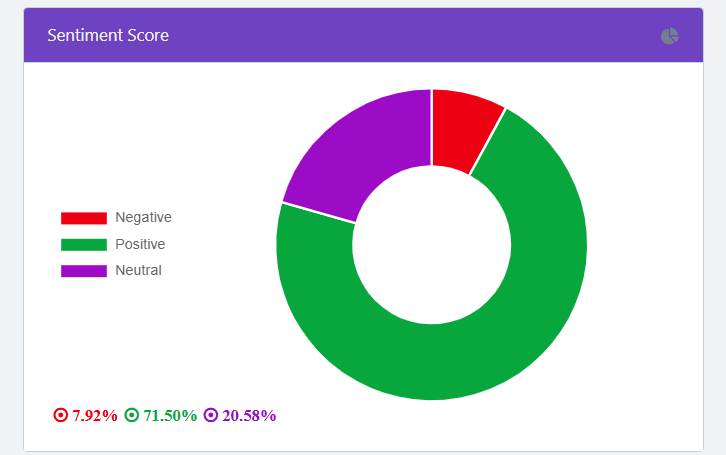Click the red target icon beside 7.92%
Image resolution: width=726 pixels, height=455 pixels.
[61, 415]
